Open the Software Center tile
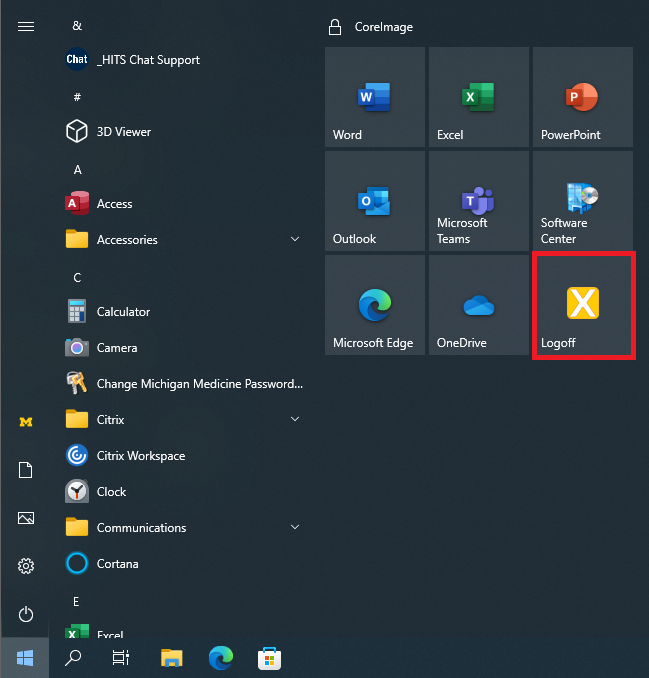This screenshot has width=649, height=678. tap(582, 201)
